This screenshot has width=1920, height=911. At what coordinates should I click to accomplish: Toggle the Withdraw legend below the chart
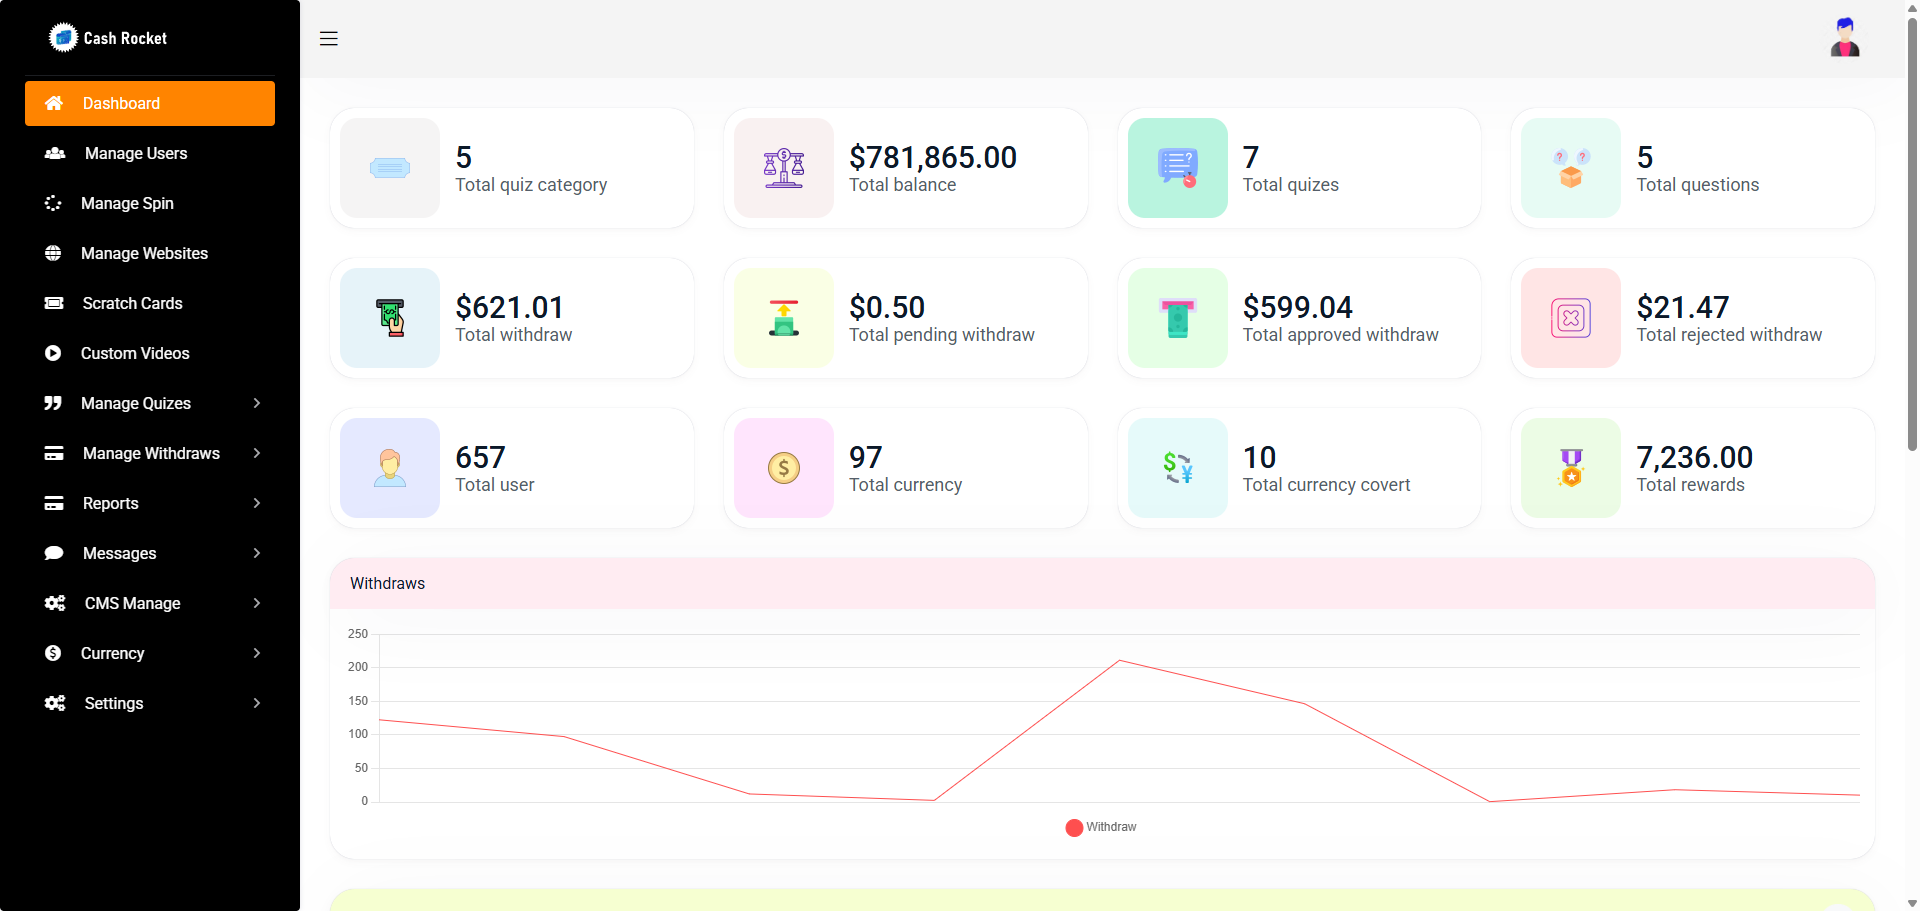point(1100,827)
